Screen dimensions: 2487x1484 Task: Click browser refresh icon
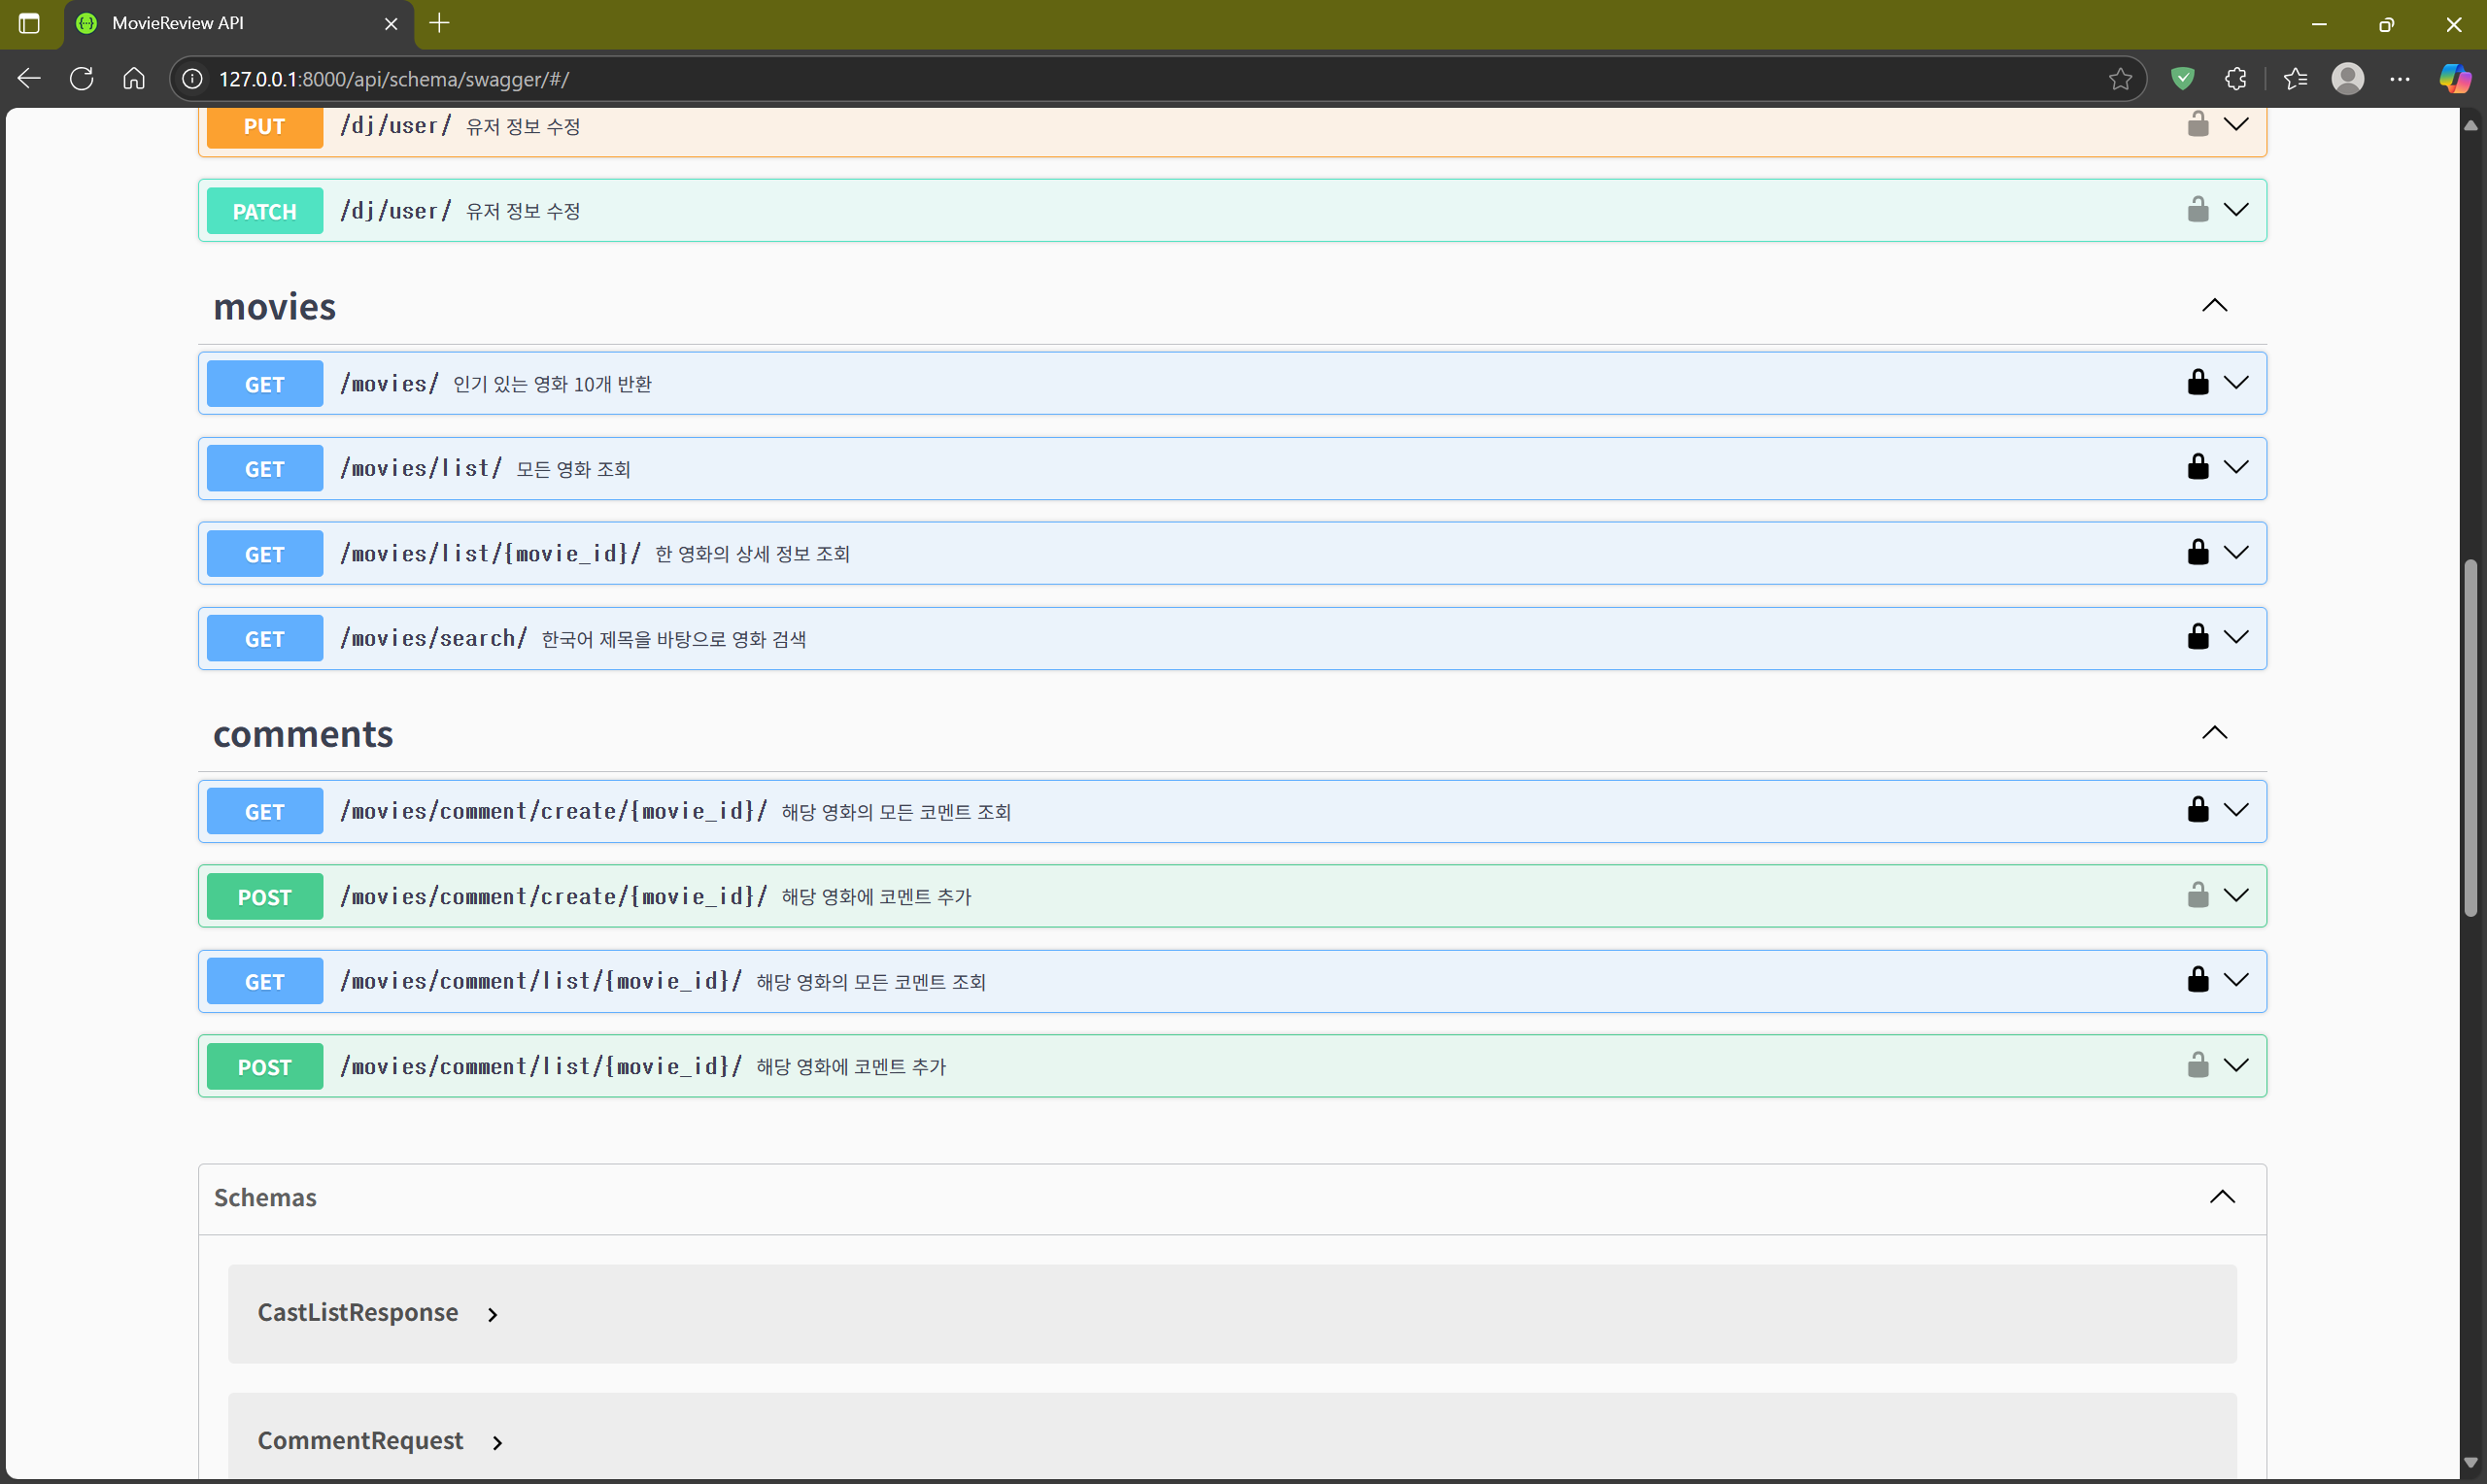pyautogui.click(x=82, y=79)
